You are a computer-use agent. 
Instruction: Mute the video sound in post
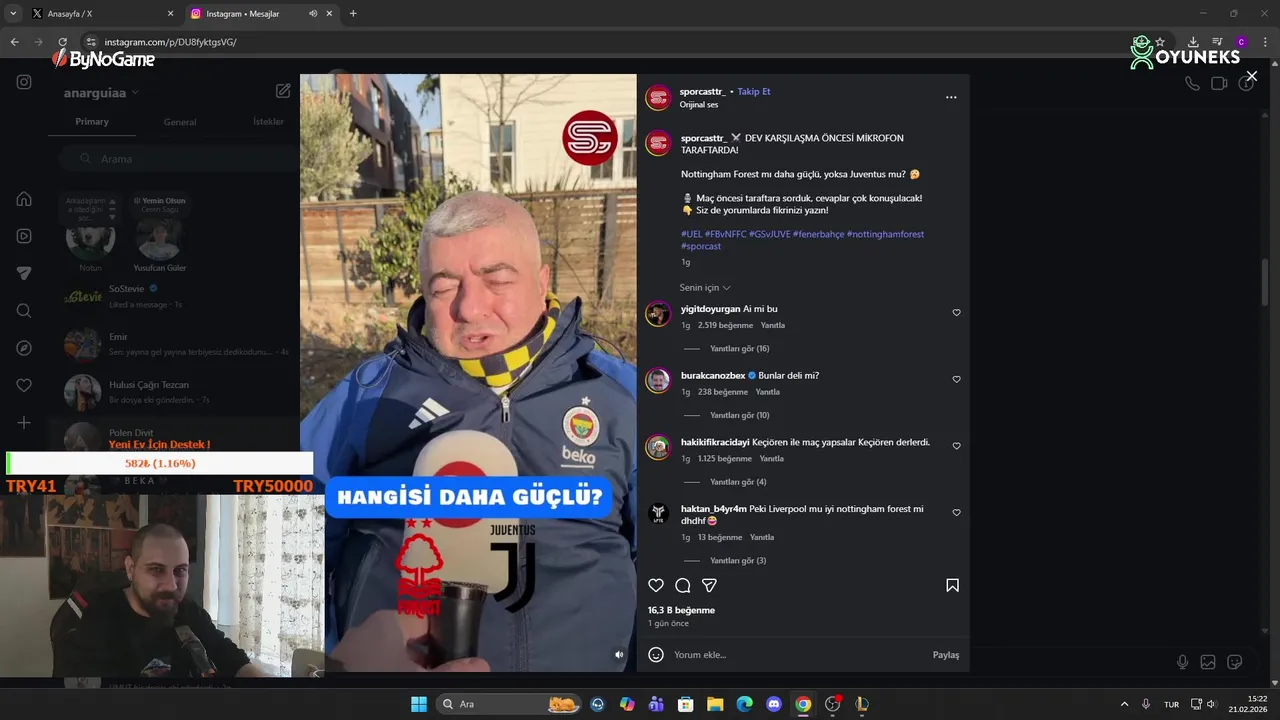tap(619, 655)
